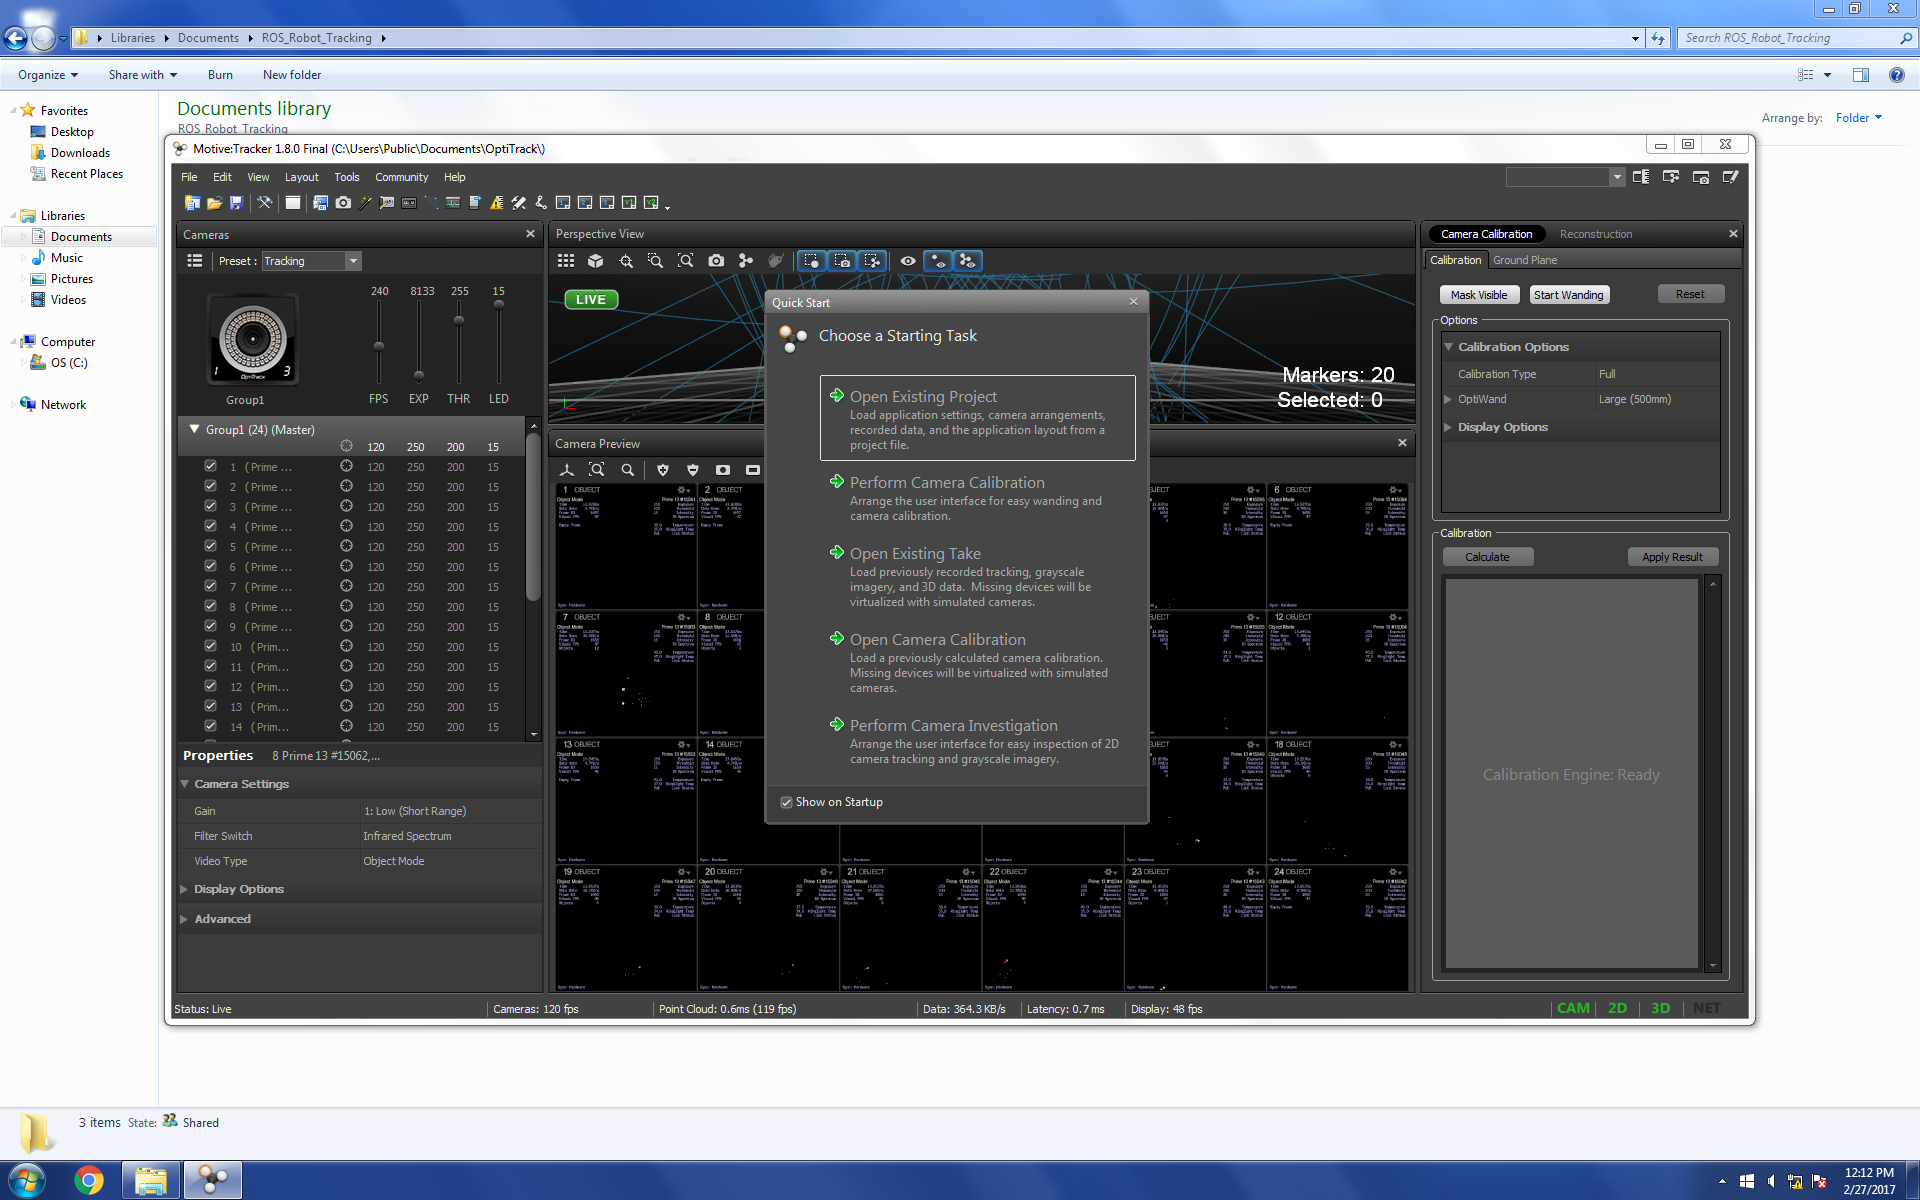Choose Perform Camera Calibration task
The height and width of the screenshot is (1200, 1920).
pyautogui.click(x=946, y=483)
